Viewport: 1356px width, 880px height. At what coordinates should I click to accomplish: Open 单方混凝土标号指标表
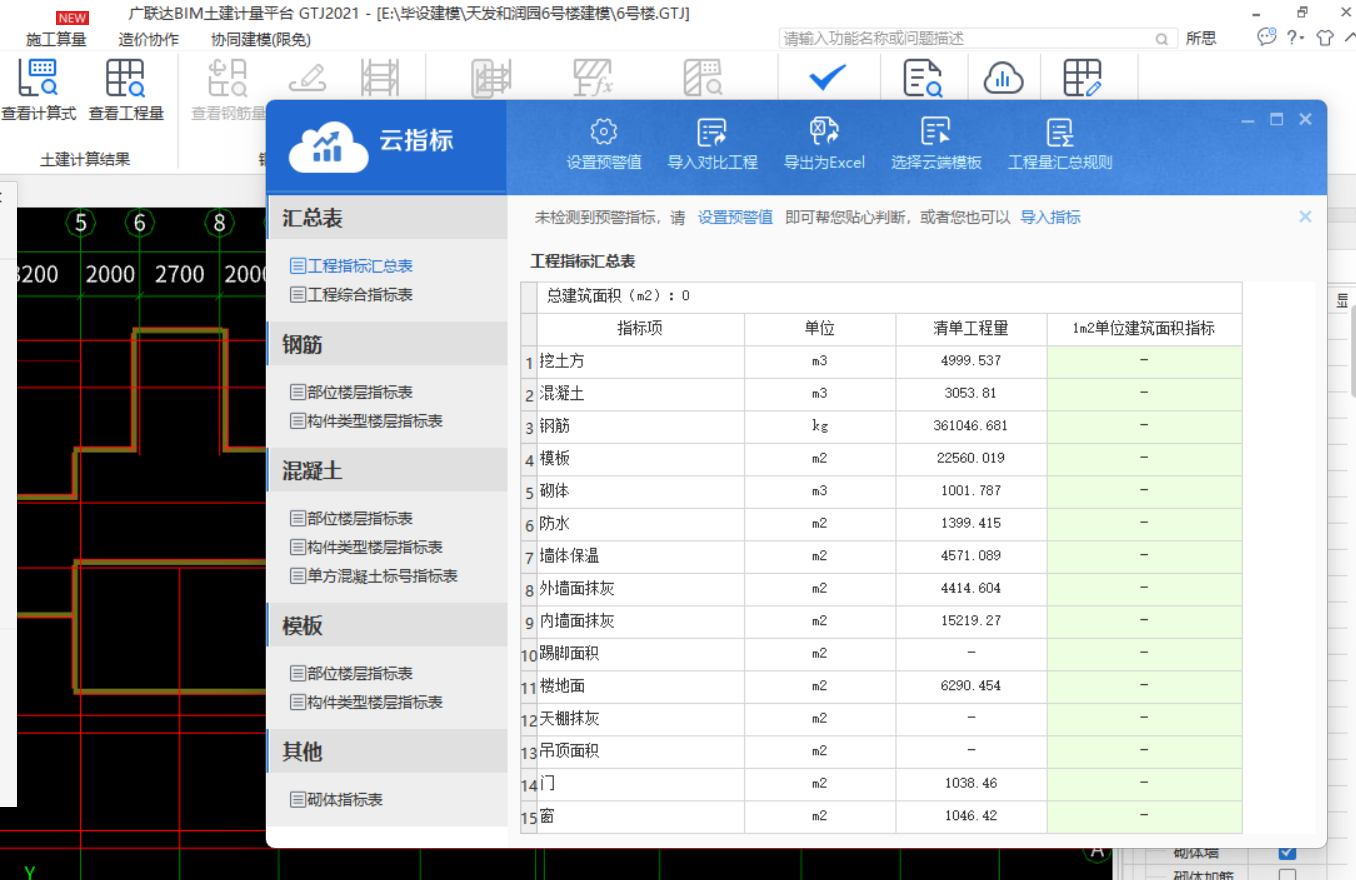(374, 576)
